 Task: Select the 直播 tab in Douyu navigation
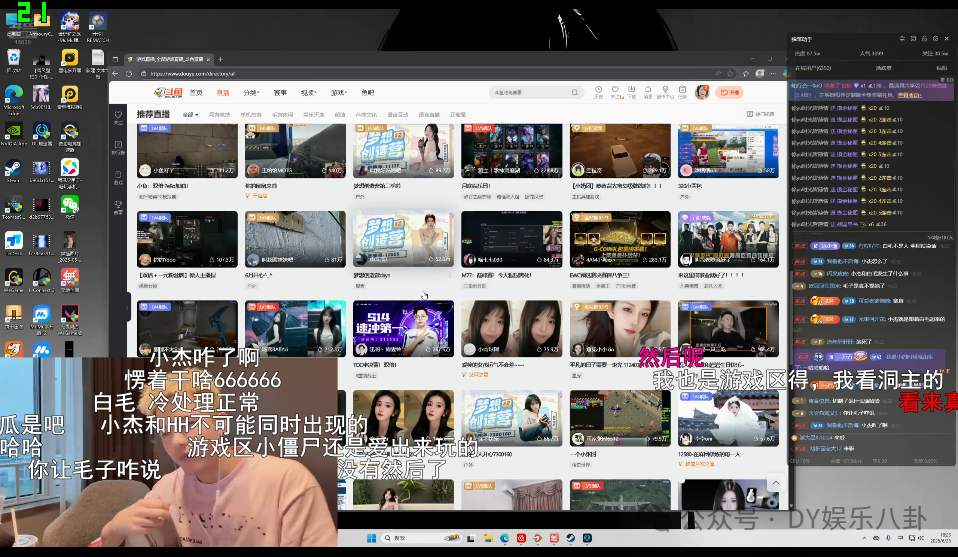pyautogui.click(x=223, y=93)
